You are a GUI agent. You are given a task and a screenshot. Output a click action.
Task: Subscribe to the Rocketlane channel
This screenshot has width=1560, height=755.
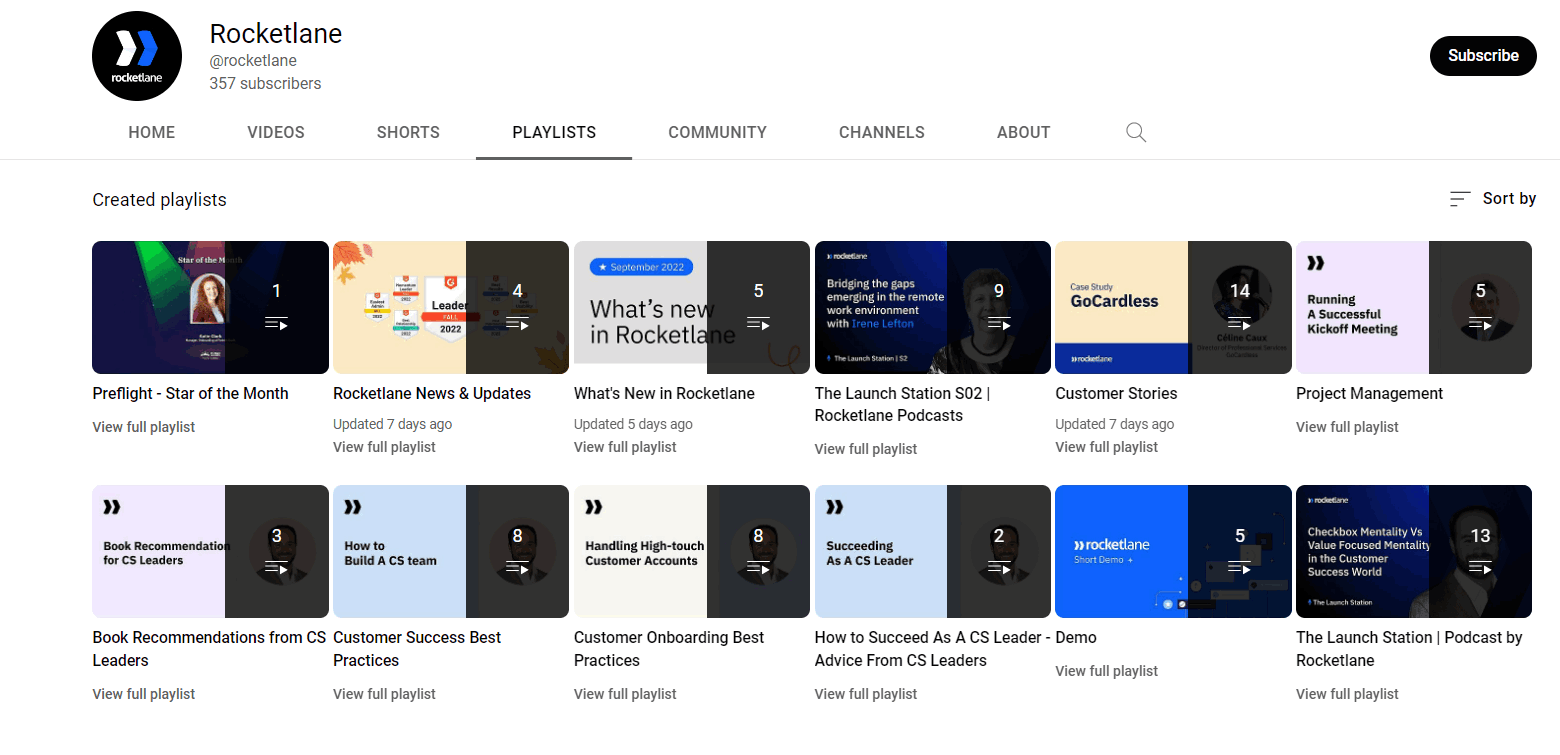[x=1482, y=56]
